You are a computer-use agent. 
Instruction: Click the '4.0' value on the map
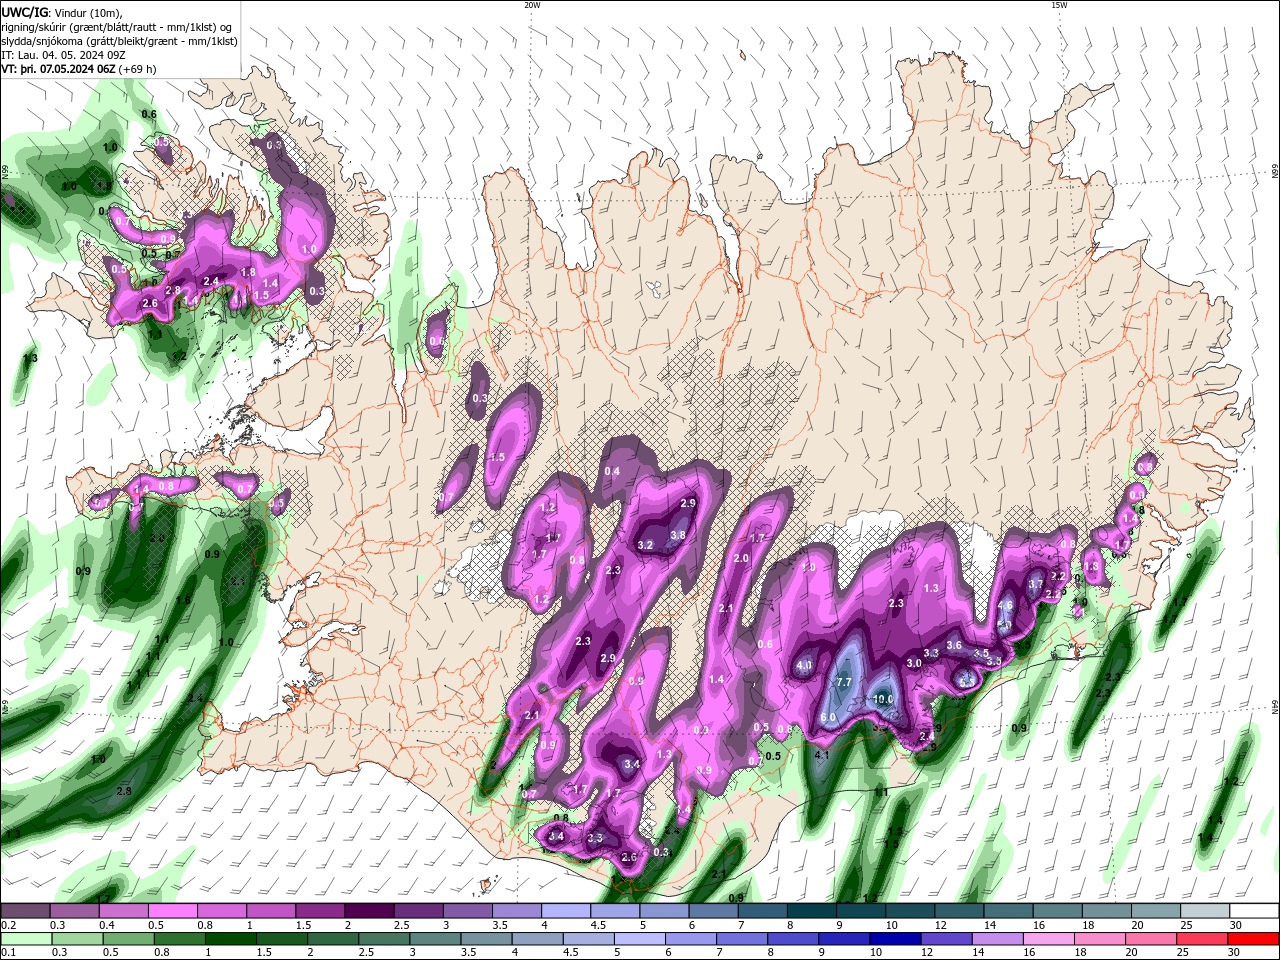coord(804,665)
